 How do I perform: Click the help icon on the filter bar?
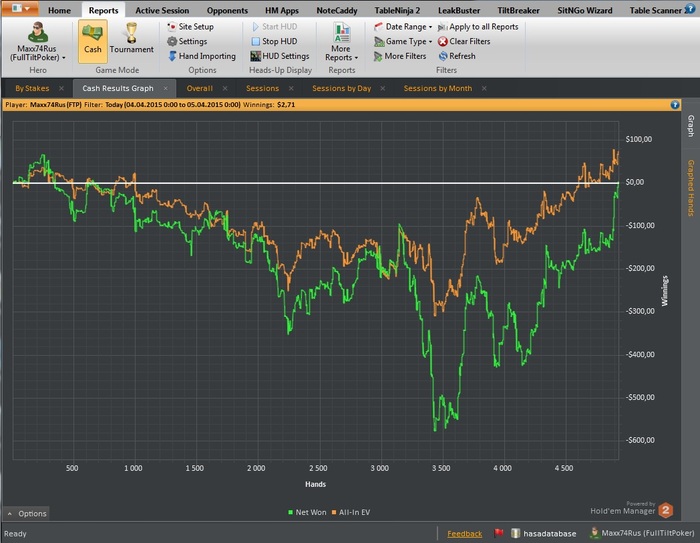(x=675, y=103)
